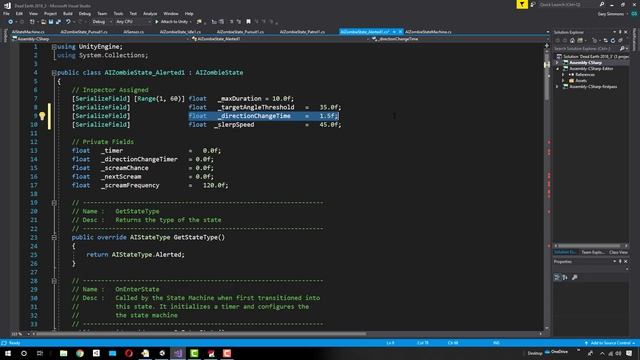The height and width of the screenshot is (360, 640).
Task: Toggle the bookmark toolbar icon
Action: [248, 22]
